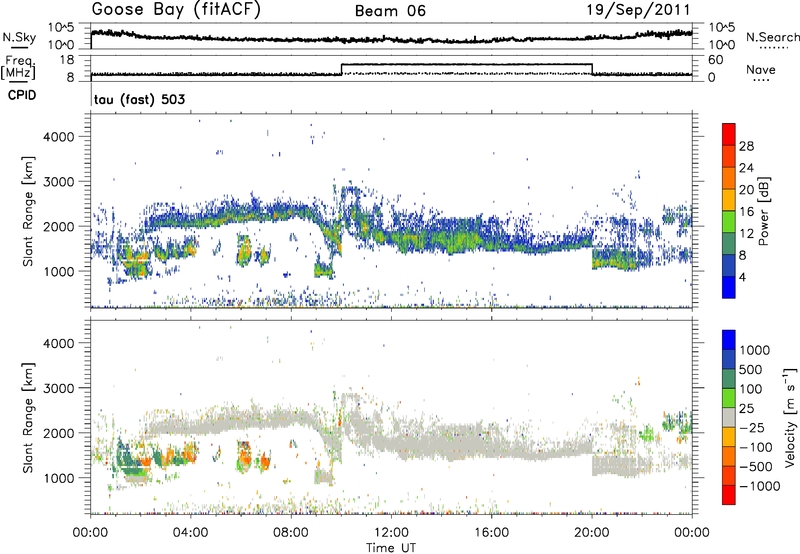The height and width of the screenshot is (554, 800).
Task: Click "10^0" on the right noise axis
Action: (x=722, y=45)
